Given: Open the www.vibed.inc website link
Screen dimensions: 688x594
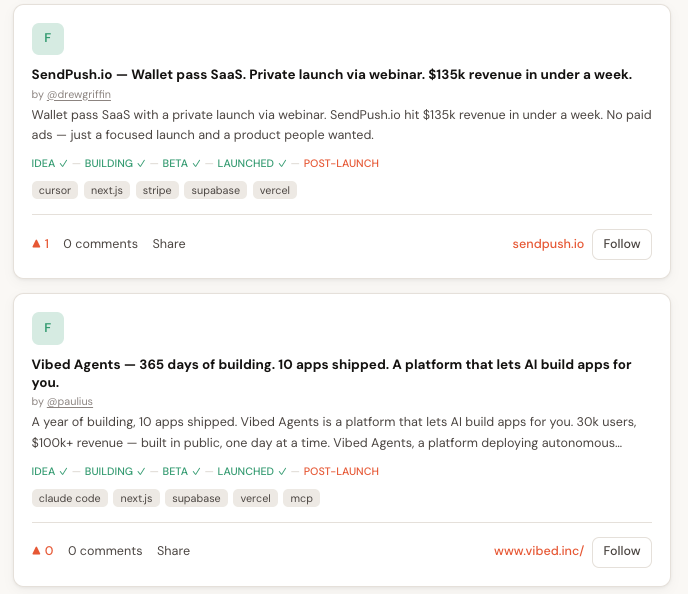Looking at the screenshot, I should [x=539, y=551].
